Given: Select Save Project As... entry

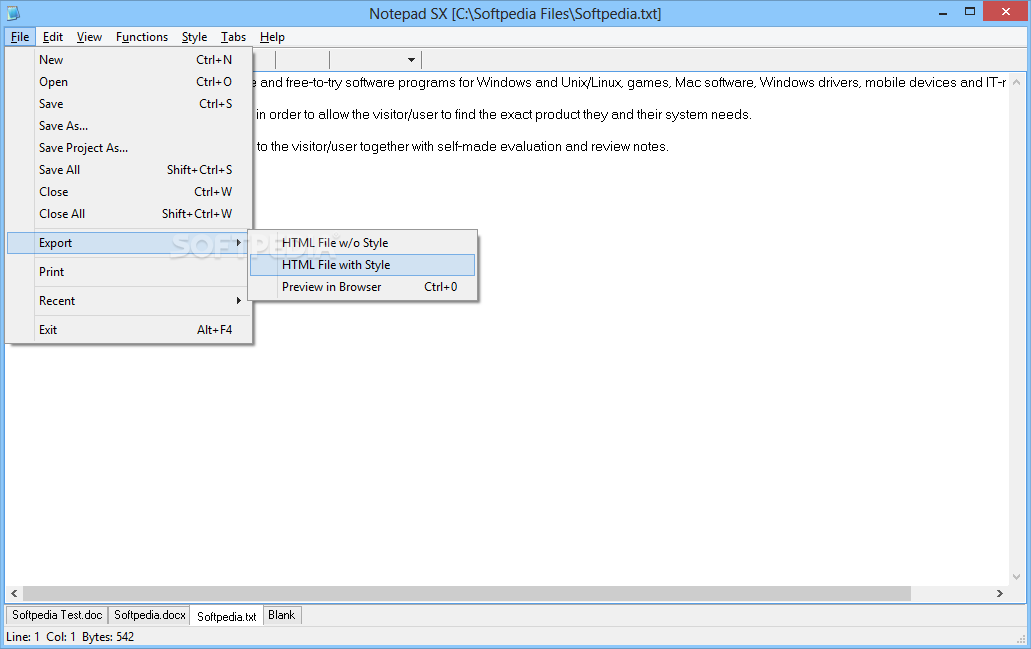Looking at the screenshot, I should point(130,148).
